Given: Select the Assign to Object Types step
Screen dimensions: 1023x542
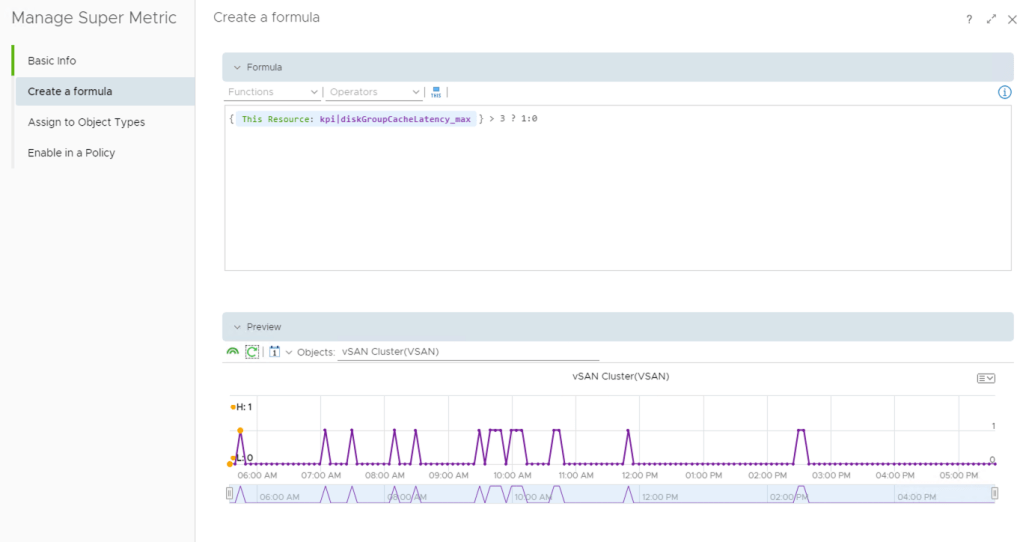Looking at the screenshot, I should [x=86, y=122].
